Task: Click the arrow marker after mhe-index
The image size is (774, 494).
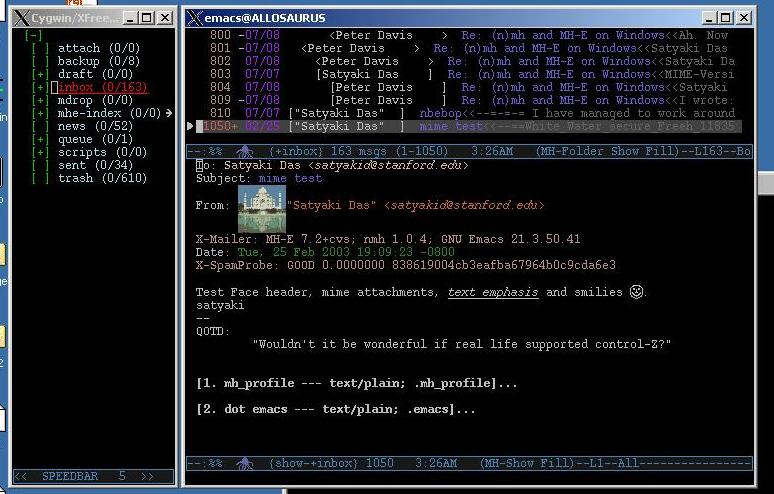Action: click(169, 113)
